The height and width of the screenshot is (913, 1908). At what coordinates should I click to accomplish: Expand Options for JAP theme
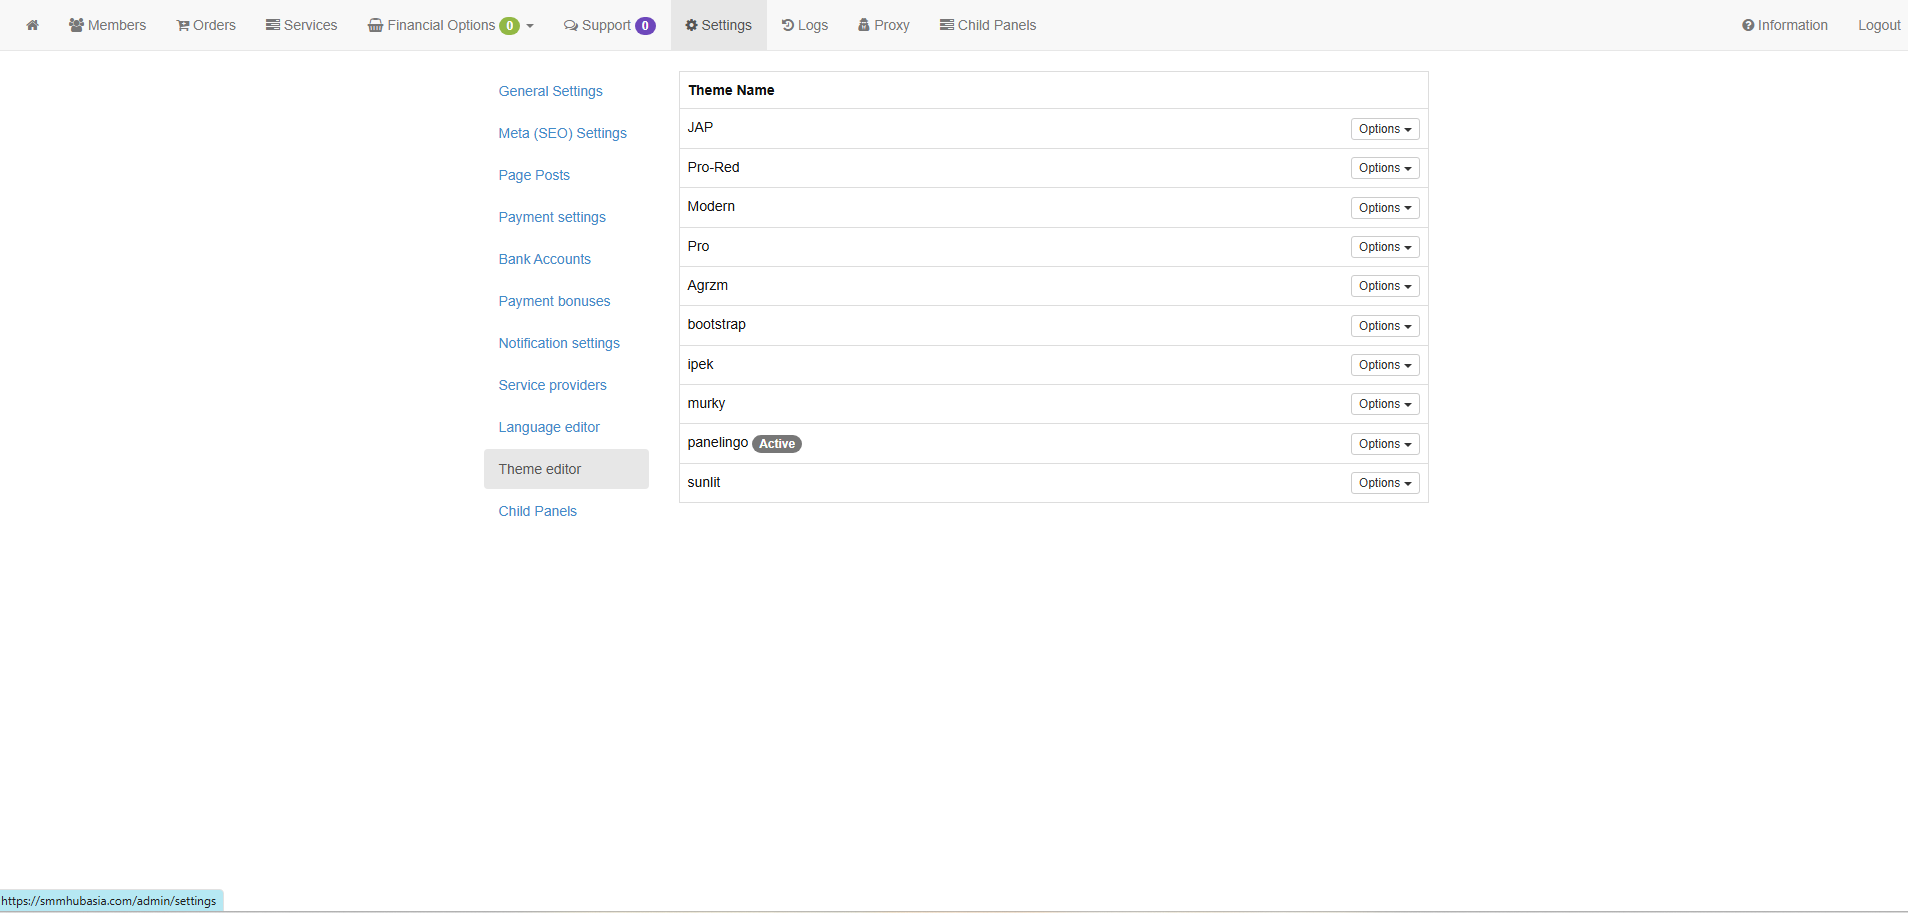click(1384, 129)
